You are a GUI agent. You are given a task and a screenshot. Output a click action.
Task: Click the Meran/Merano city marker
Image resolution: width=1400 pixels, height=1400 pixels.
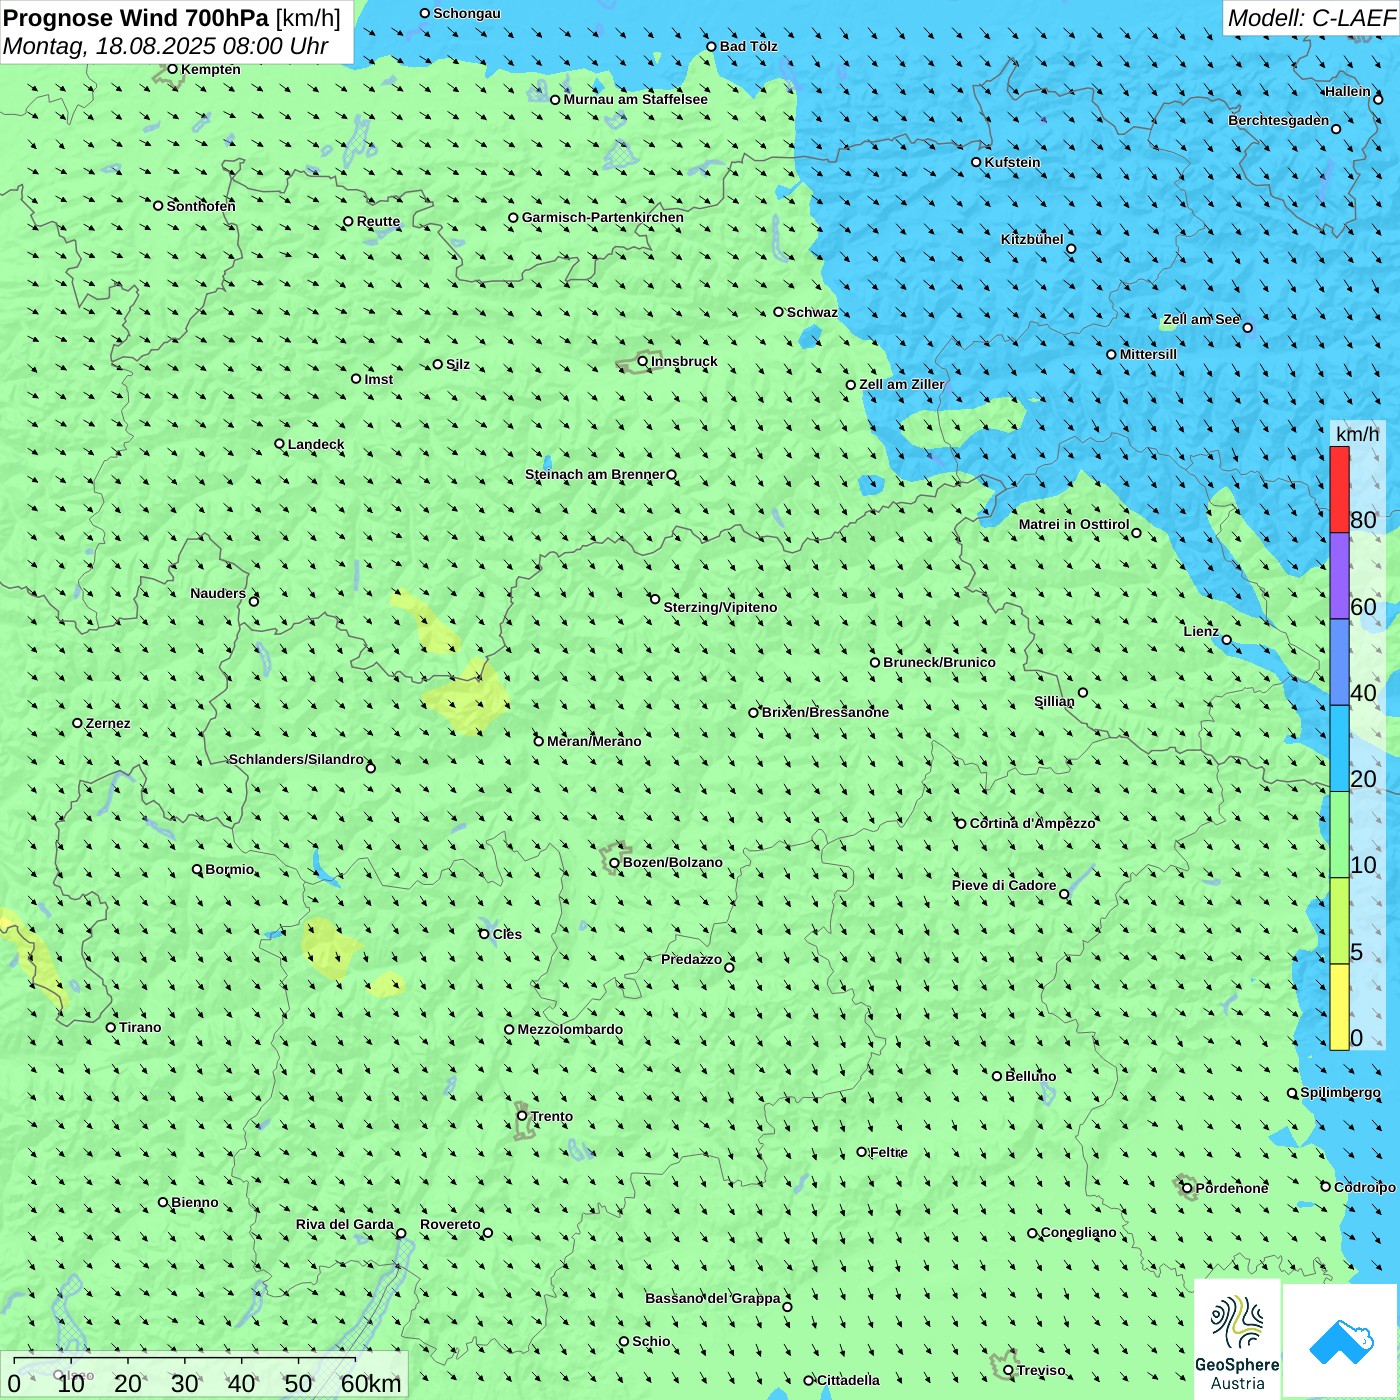539,741
